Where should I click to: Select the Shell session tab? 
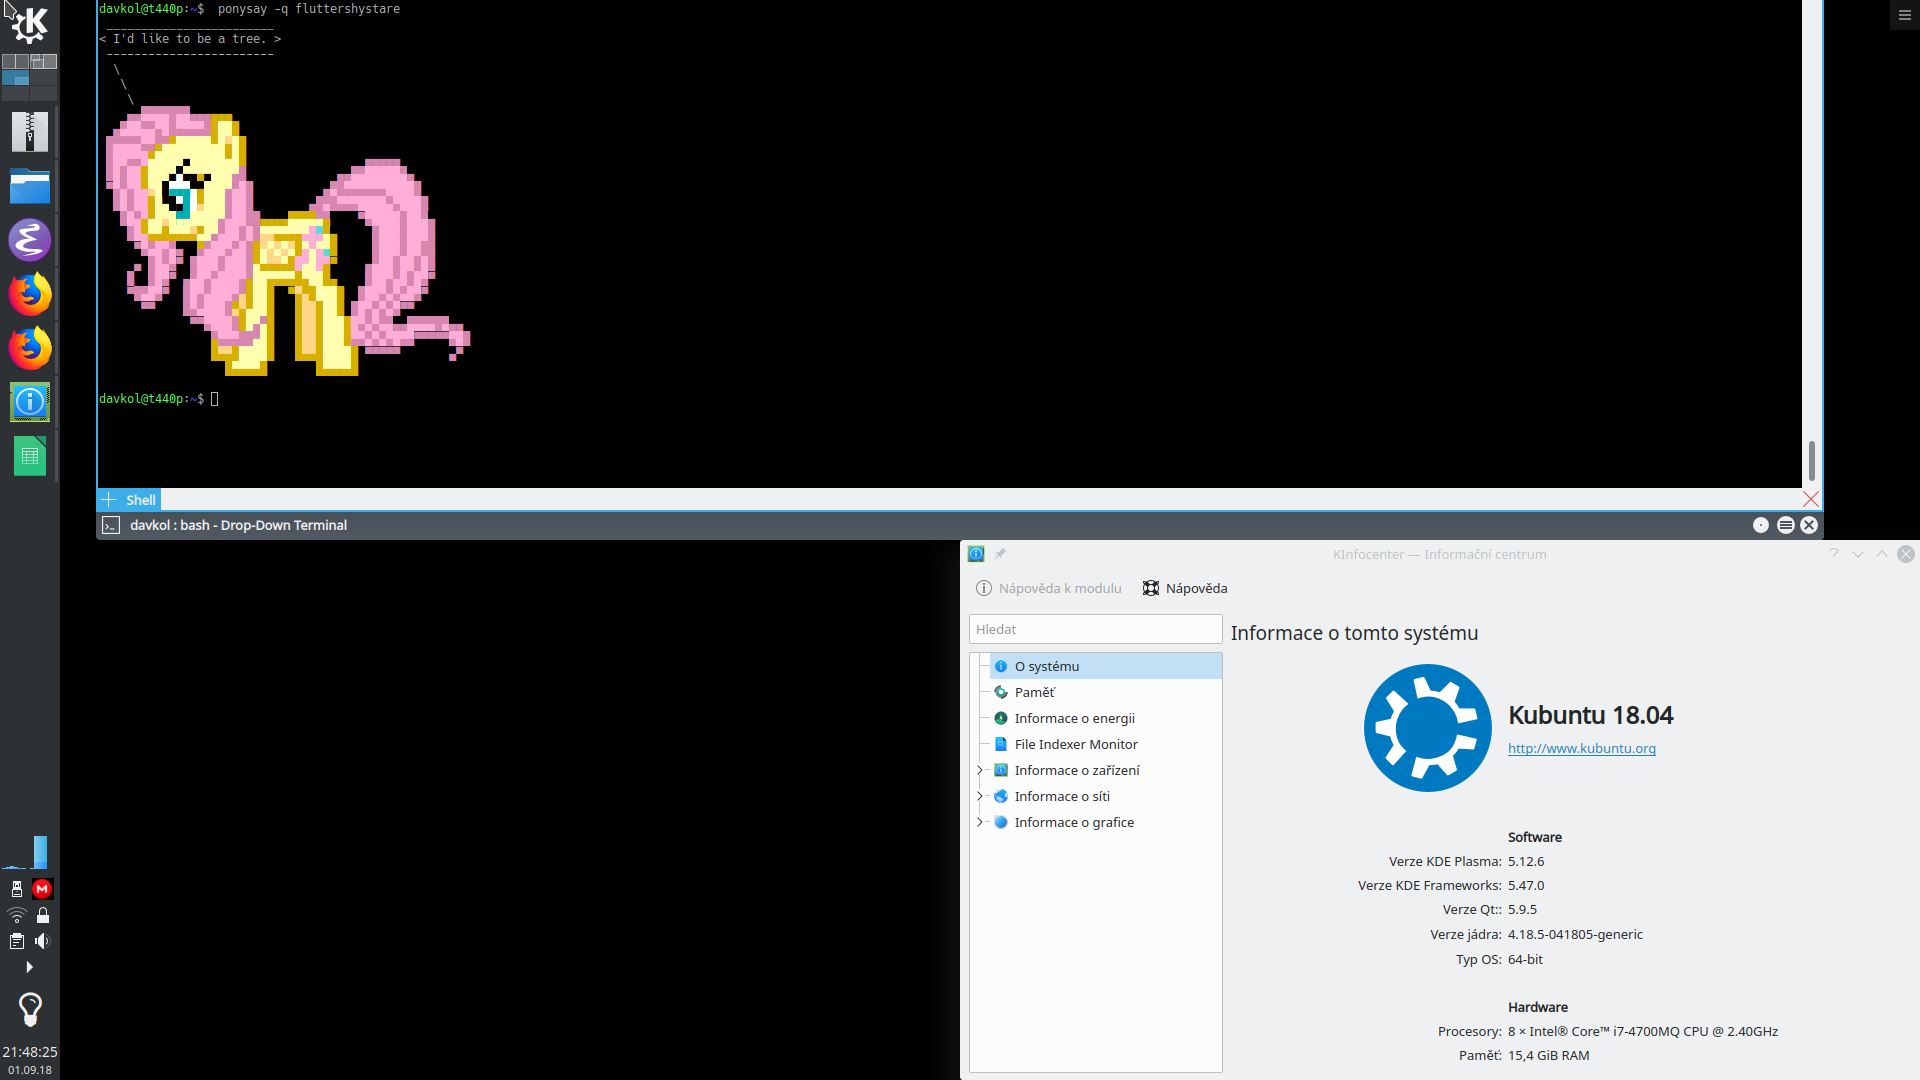[141, 500]
